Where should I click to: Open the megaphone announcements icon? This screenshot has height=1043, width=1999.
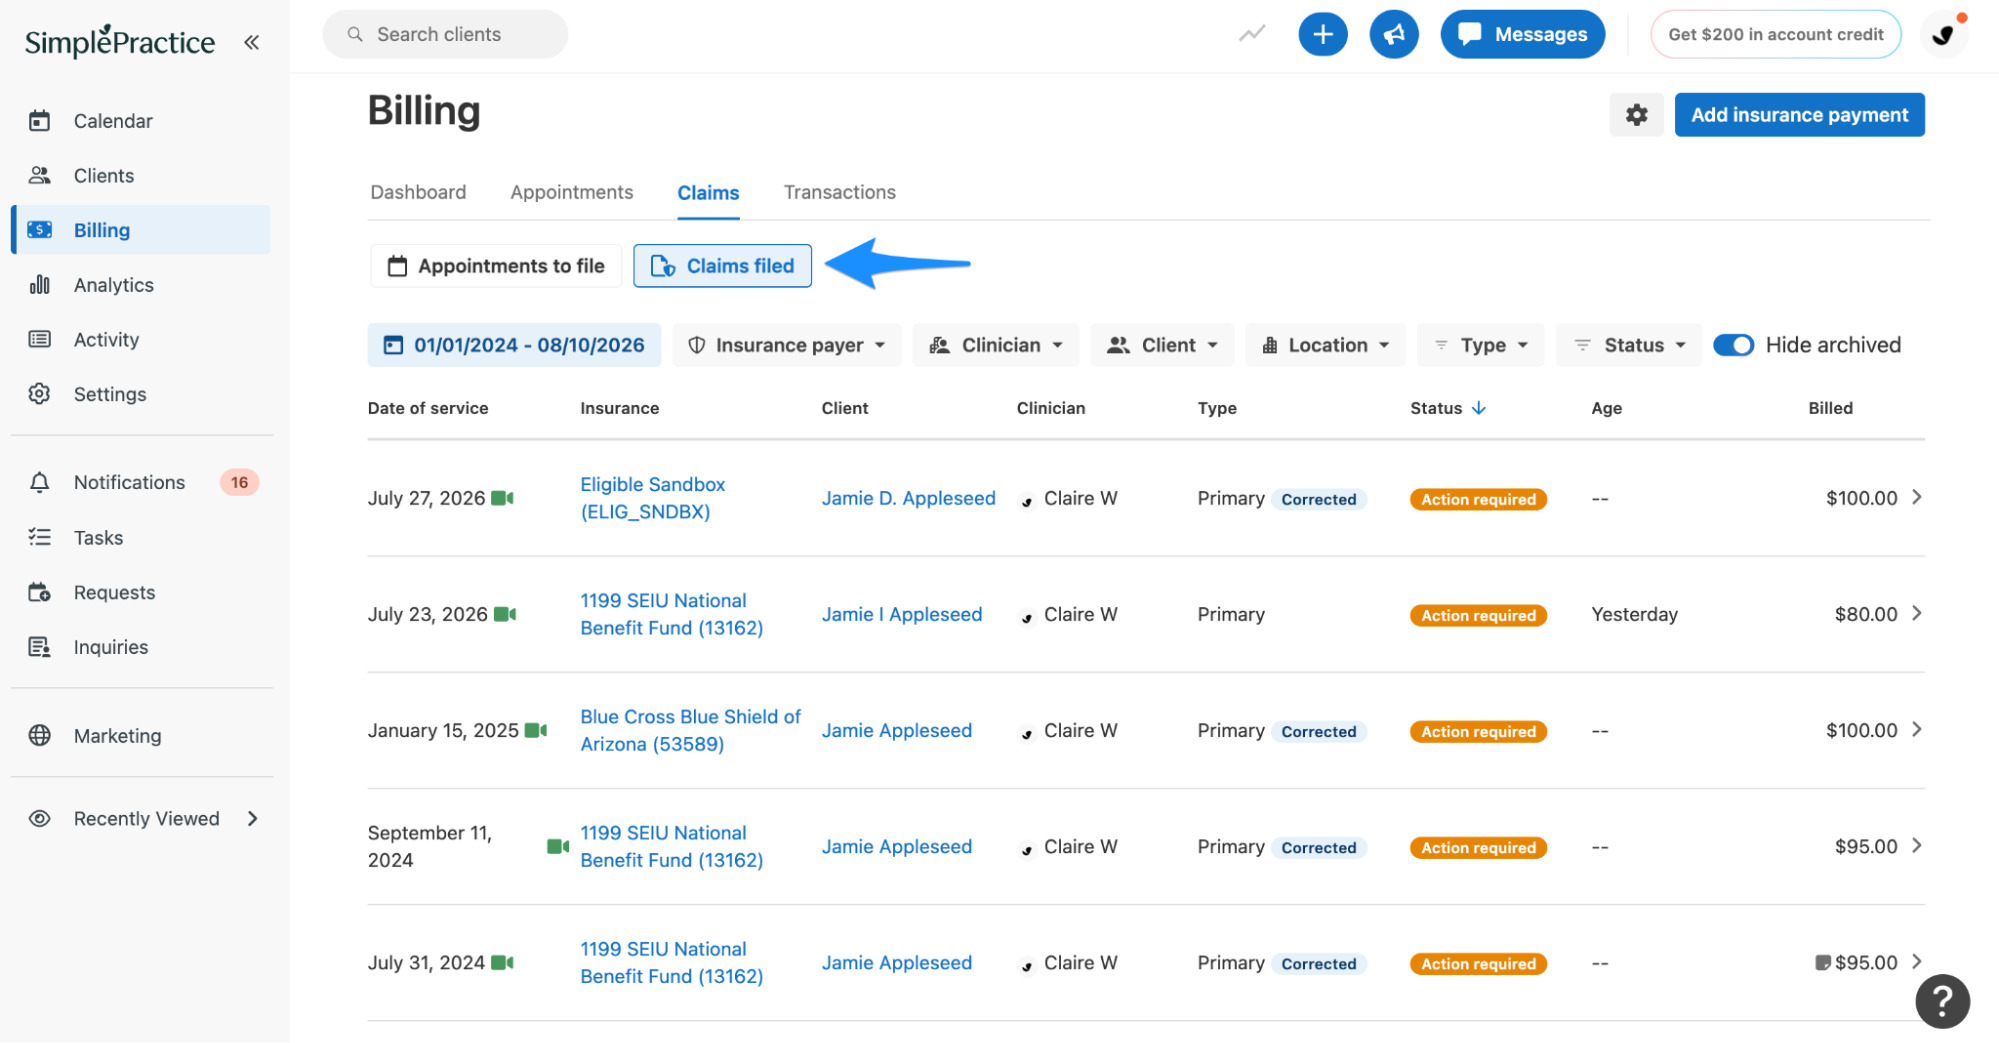coord(1394,34)
